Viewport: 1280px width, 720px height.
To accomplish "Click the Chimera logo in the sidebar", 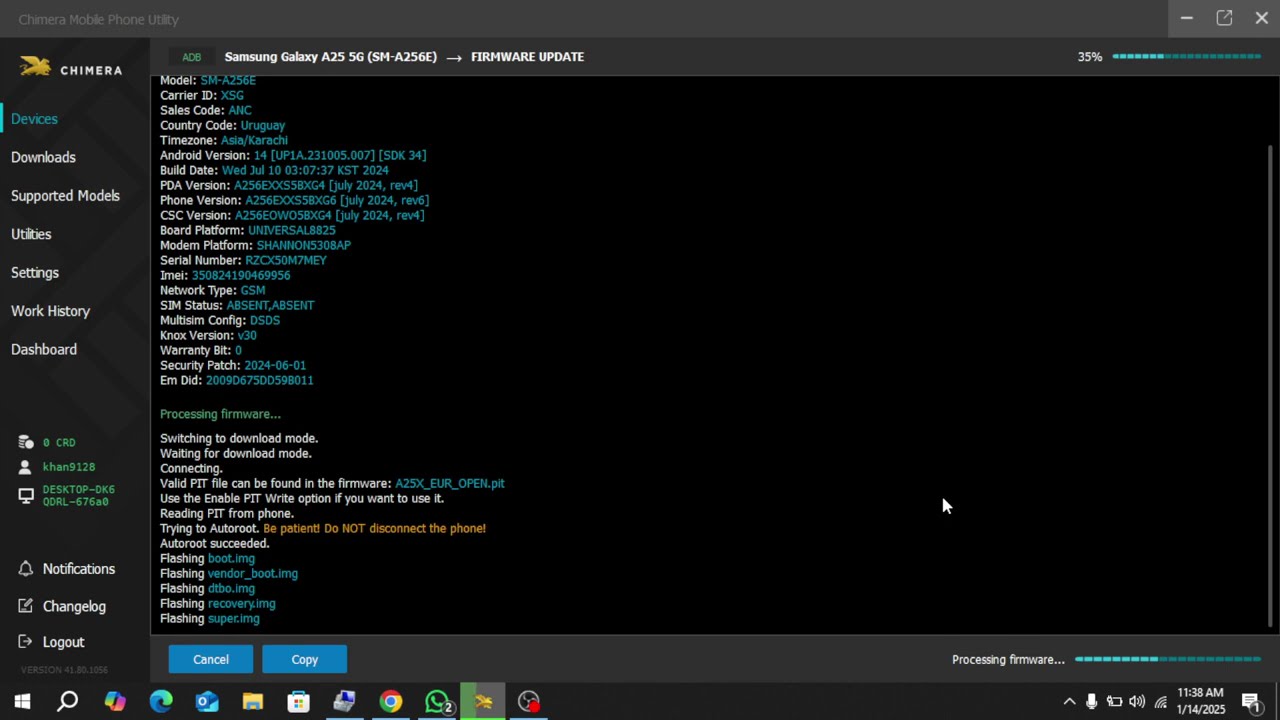I will point(71,69).
